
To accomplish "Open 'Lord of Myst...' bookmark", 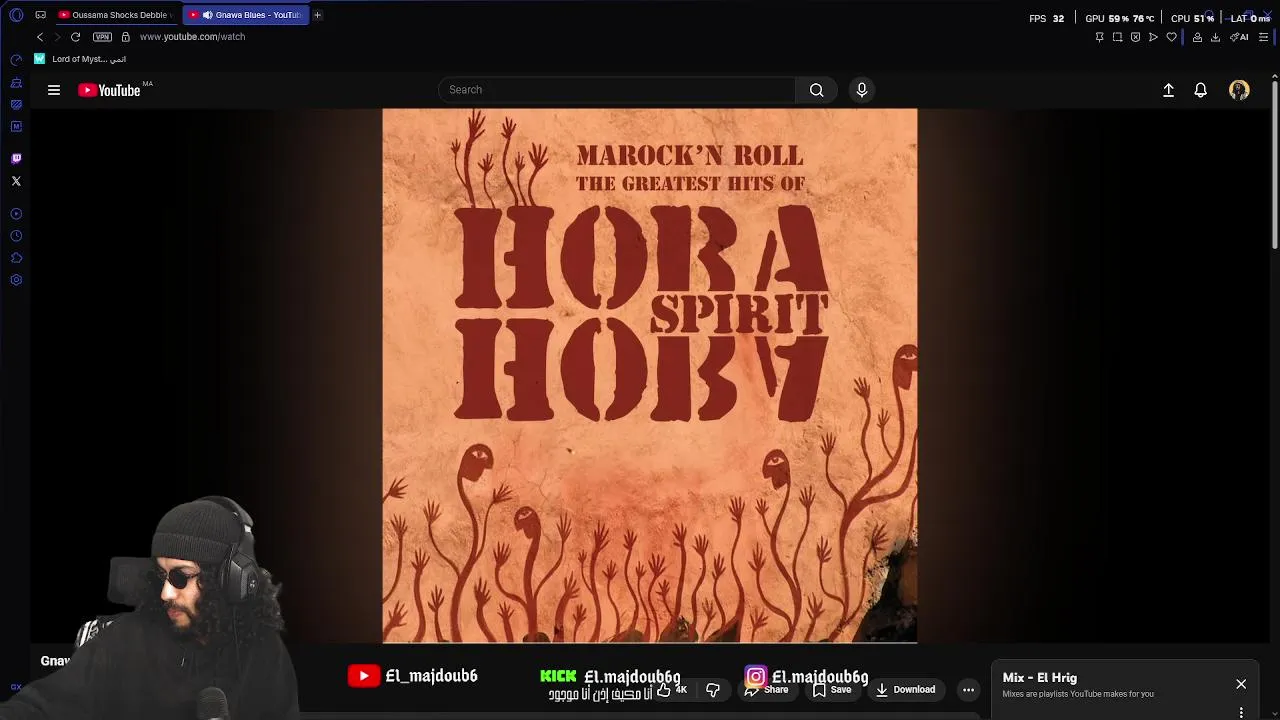I will tap(80, 59).
